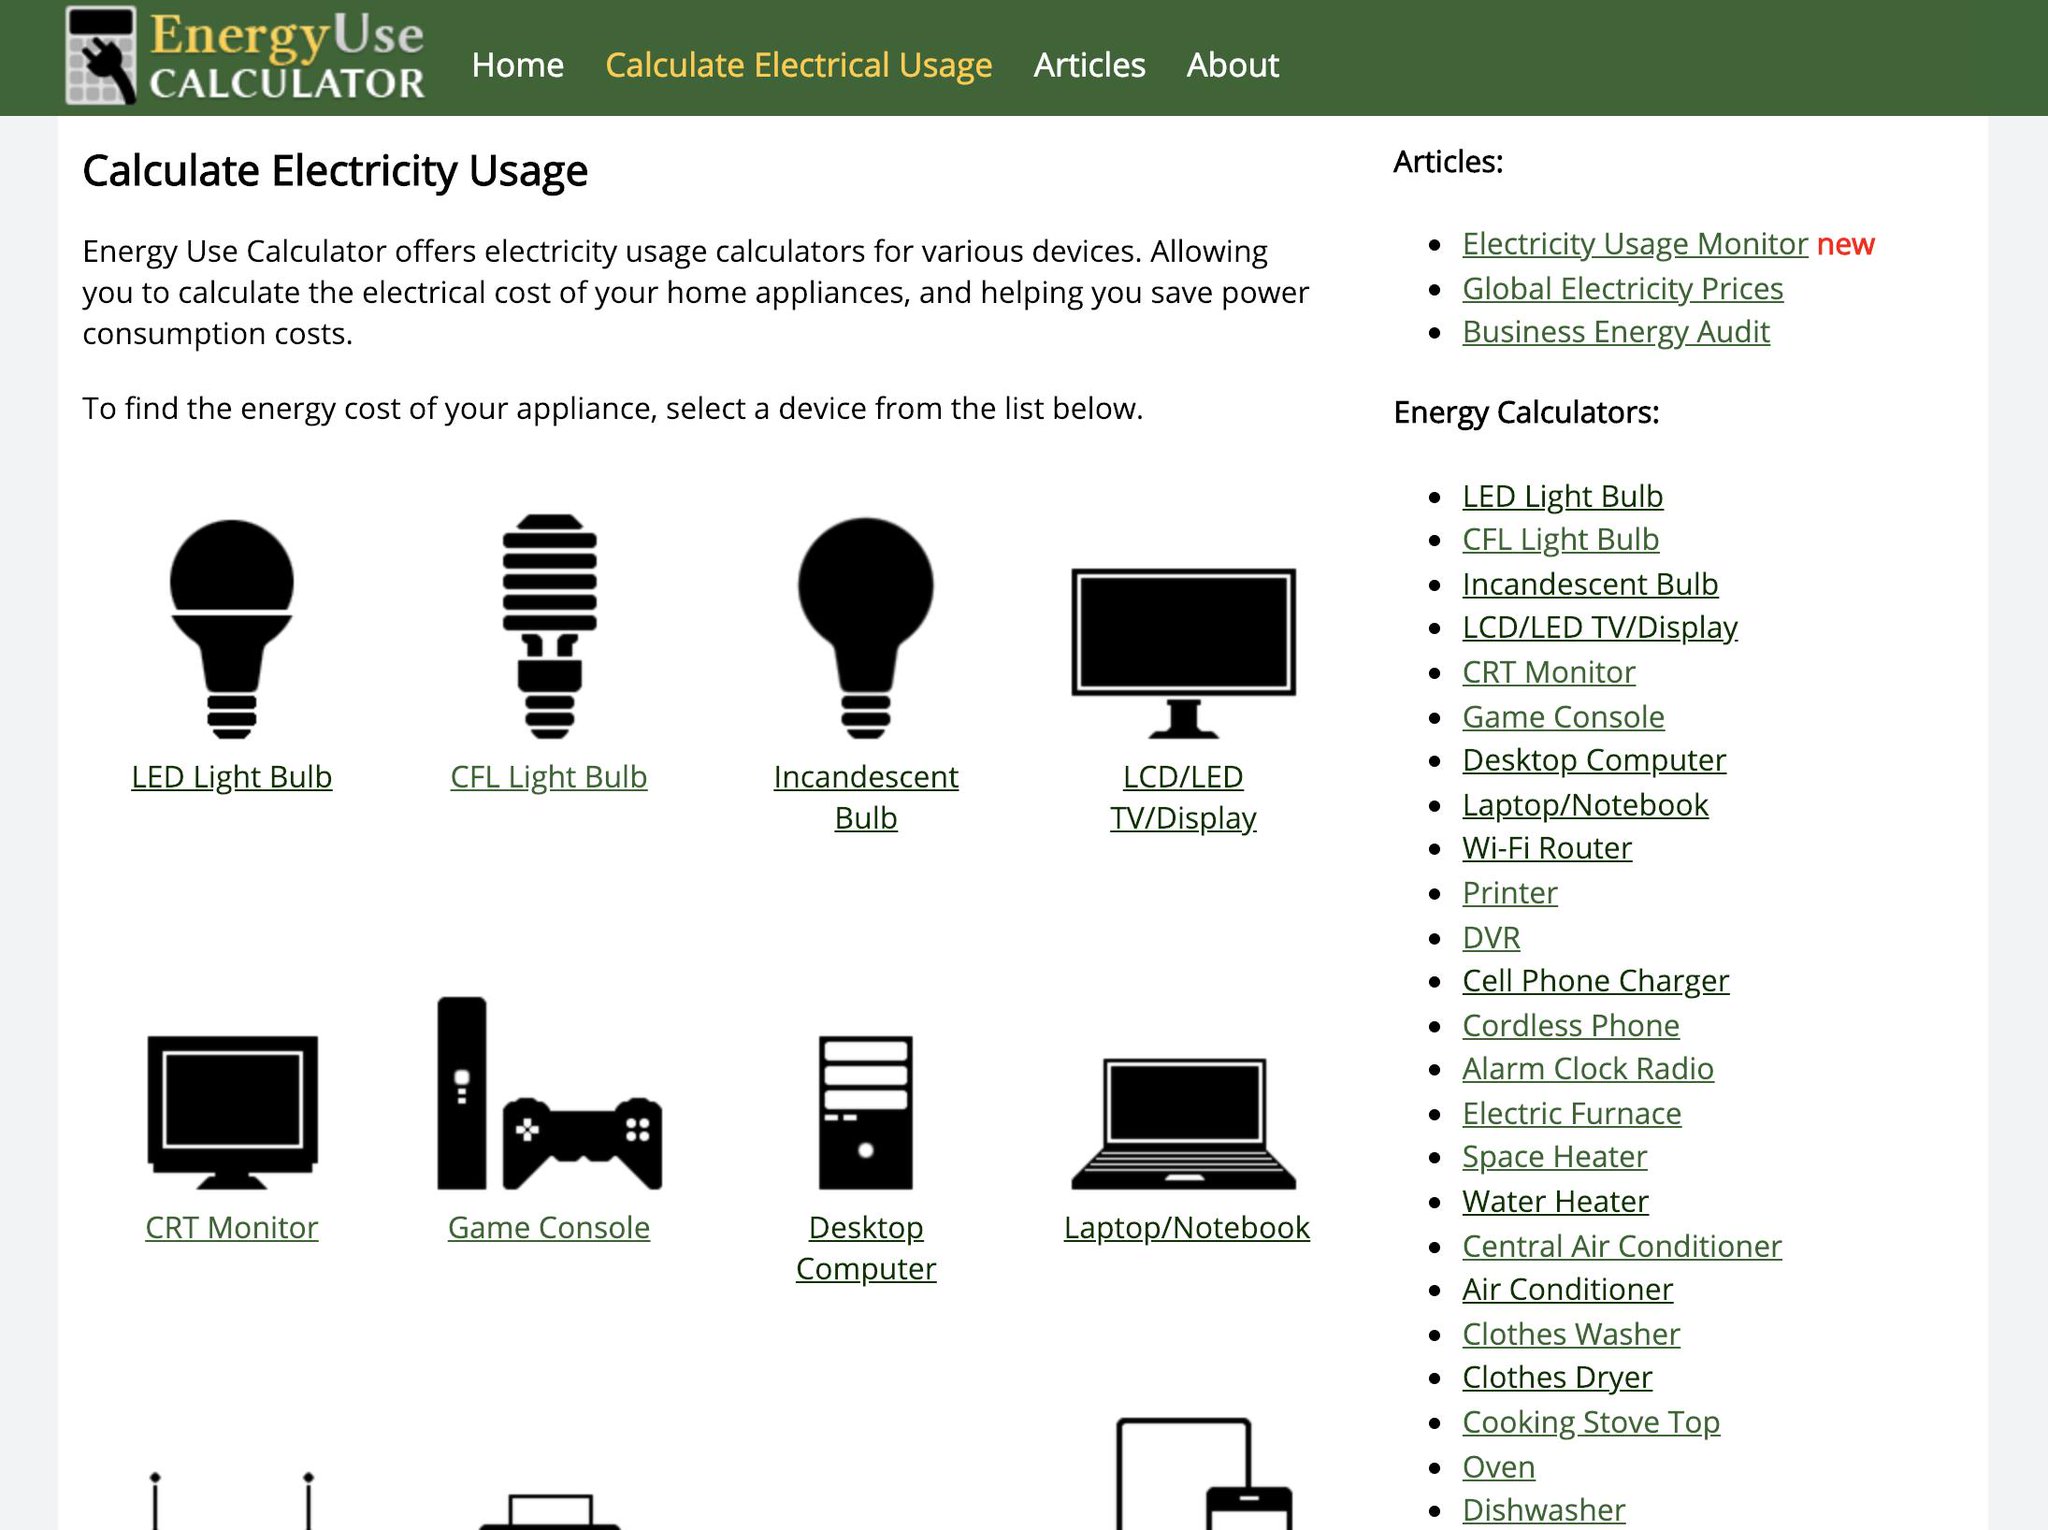This screenshot has height=1530, width=2048.
Task: Click Game Console text link under icon
Action: [548, 1227]
